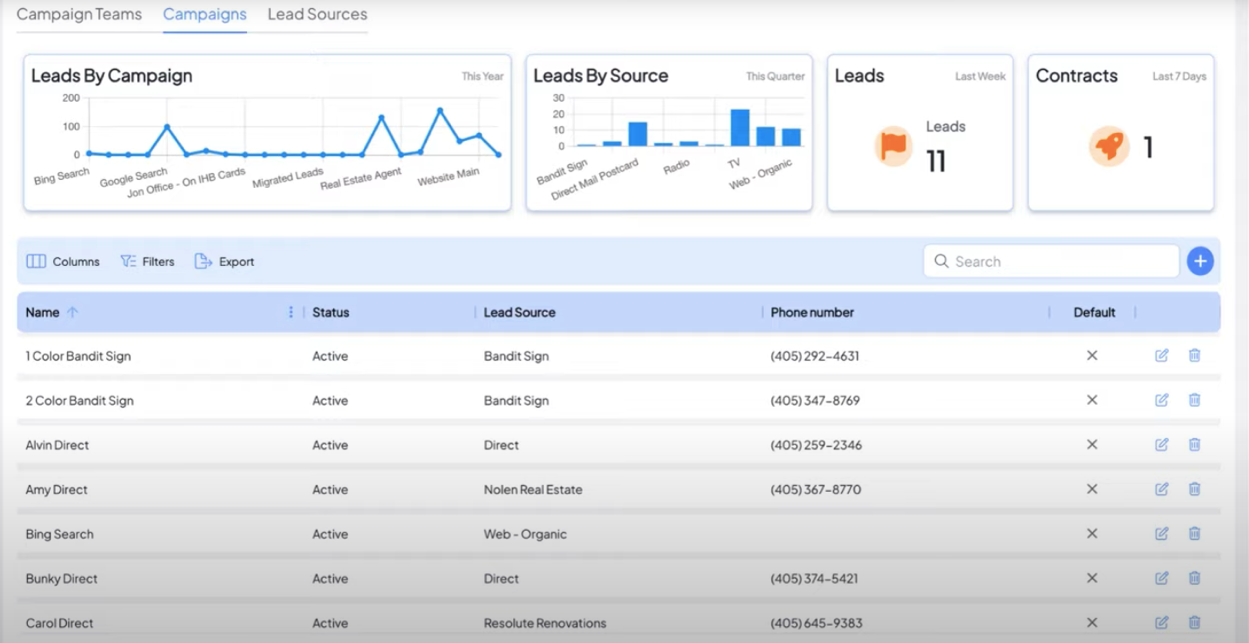Click the rocket Contracts icon
The height and width of the screenshot is (643, 1249).
(1108, 147)
